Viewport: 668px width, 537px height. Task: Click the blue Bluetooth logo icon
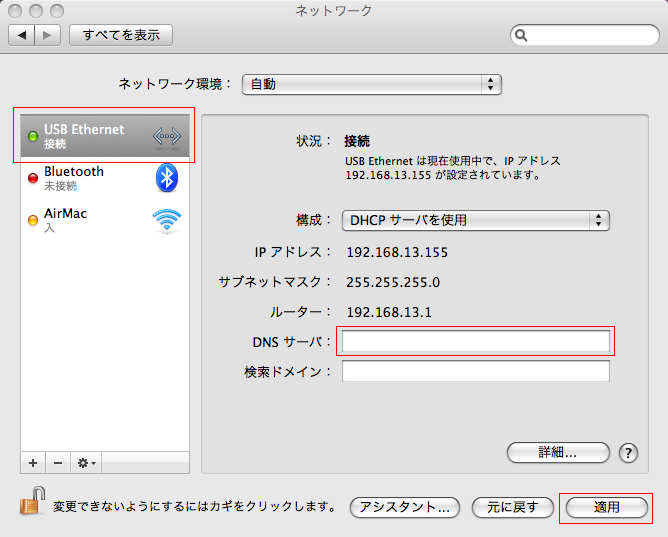click(x=167, y=178)
